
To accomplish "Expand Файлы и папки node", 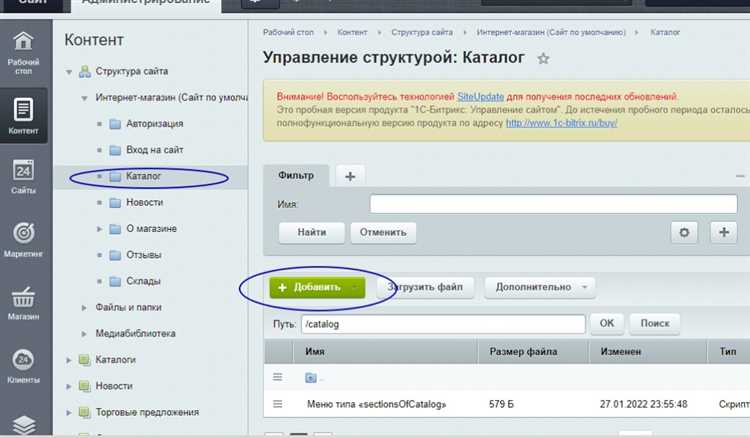I will 84,307.
